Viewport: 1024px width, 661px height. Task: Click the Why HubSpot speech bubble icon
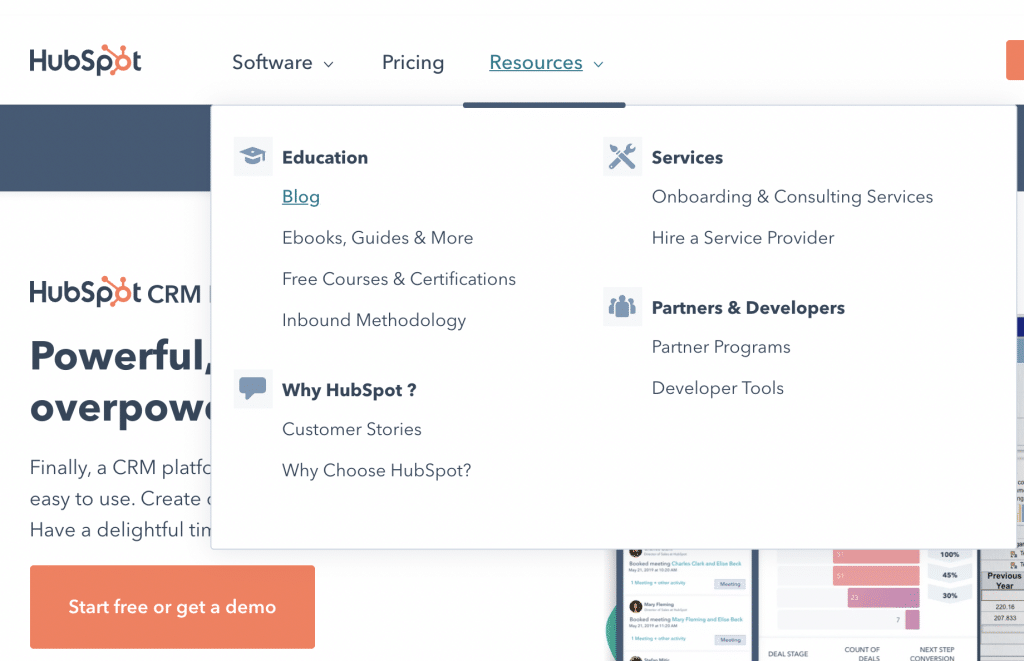pos(253,389)
